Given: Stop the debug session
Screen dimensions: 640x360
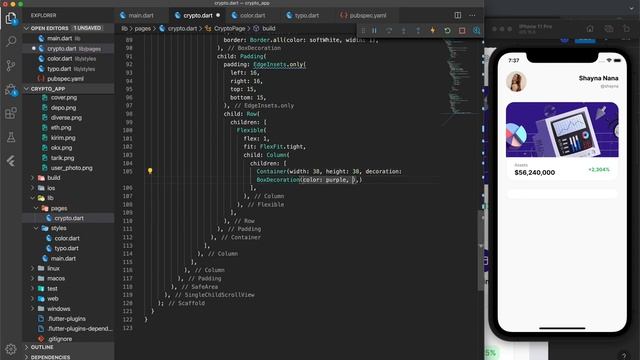Looking at the screenshot, I should click(x=462, y=31).
